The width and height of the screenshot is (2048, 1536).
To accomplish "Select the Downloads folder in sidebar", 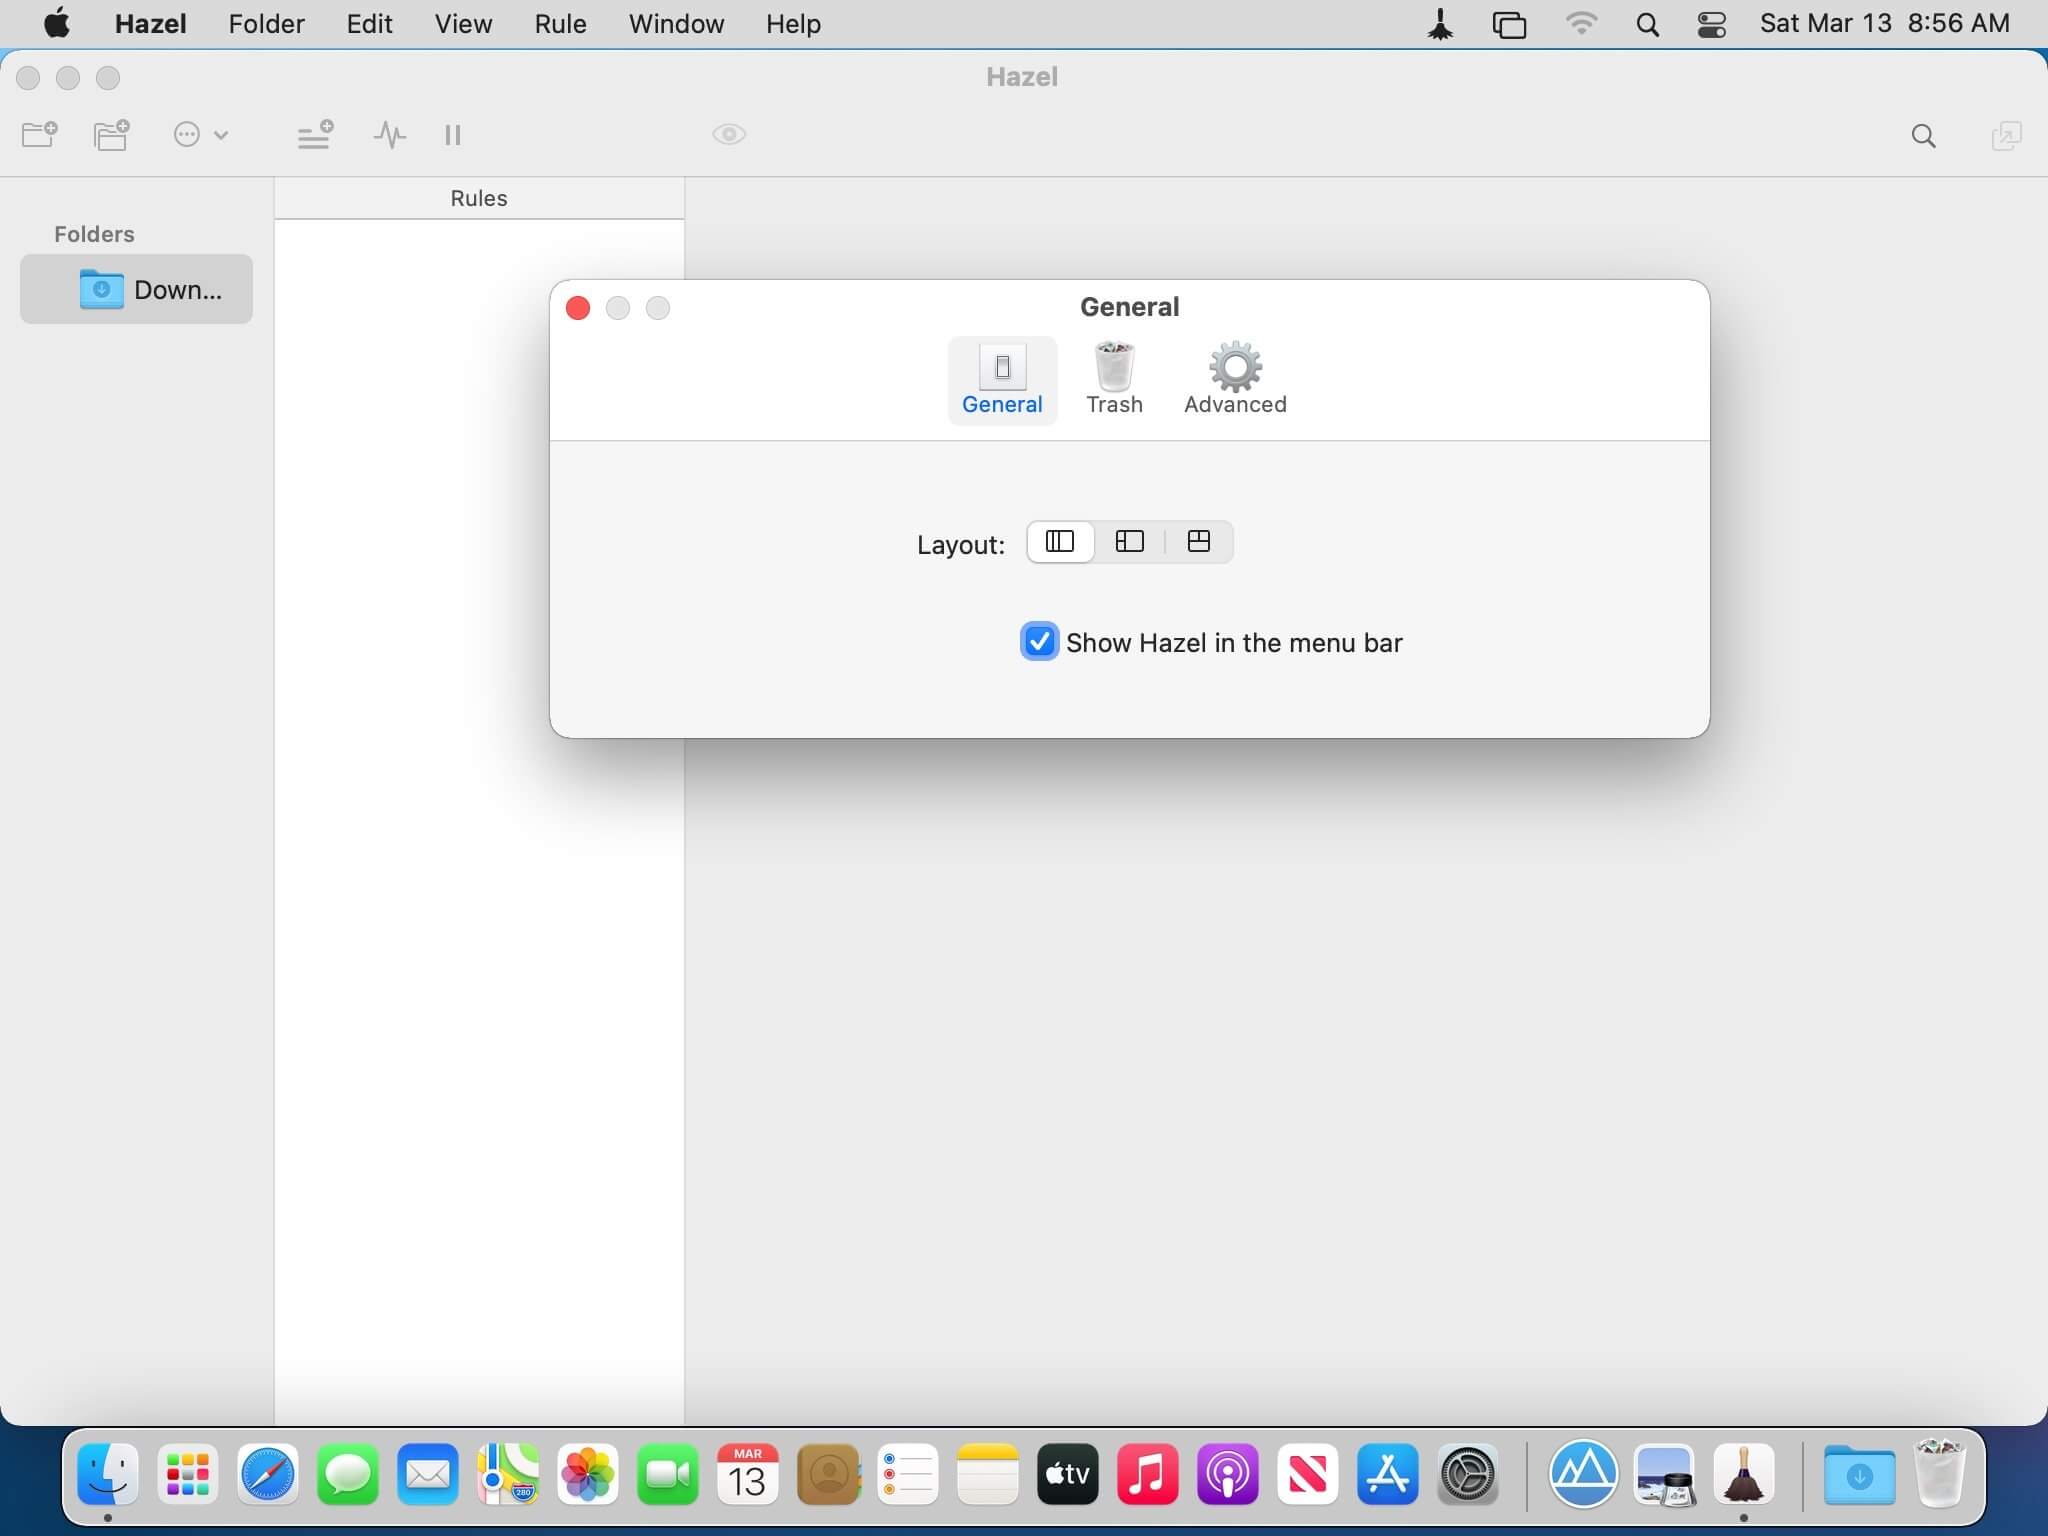I will tap(137, 290).
